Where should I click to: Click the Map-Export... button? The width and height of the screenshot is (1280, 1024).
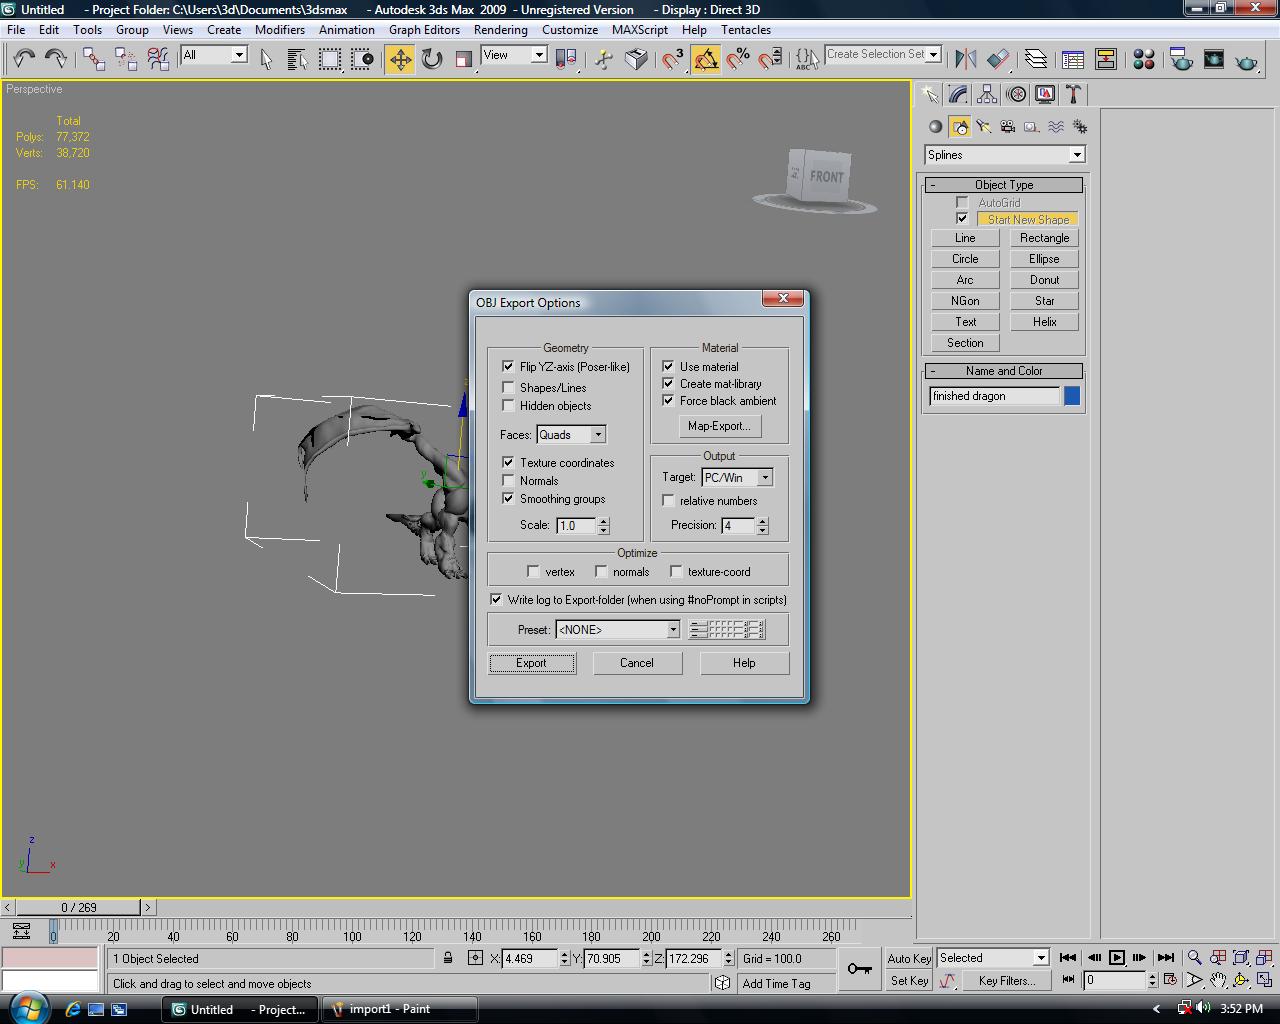tap(718, 426)
